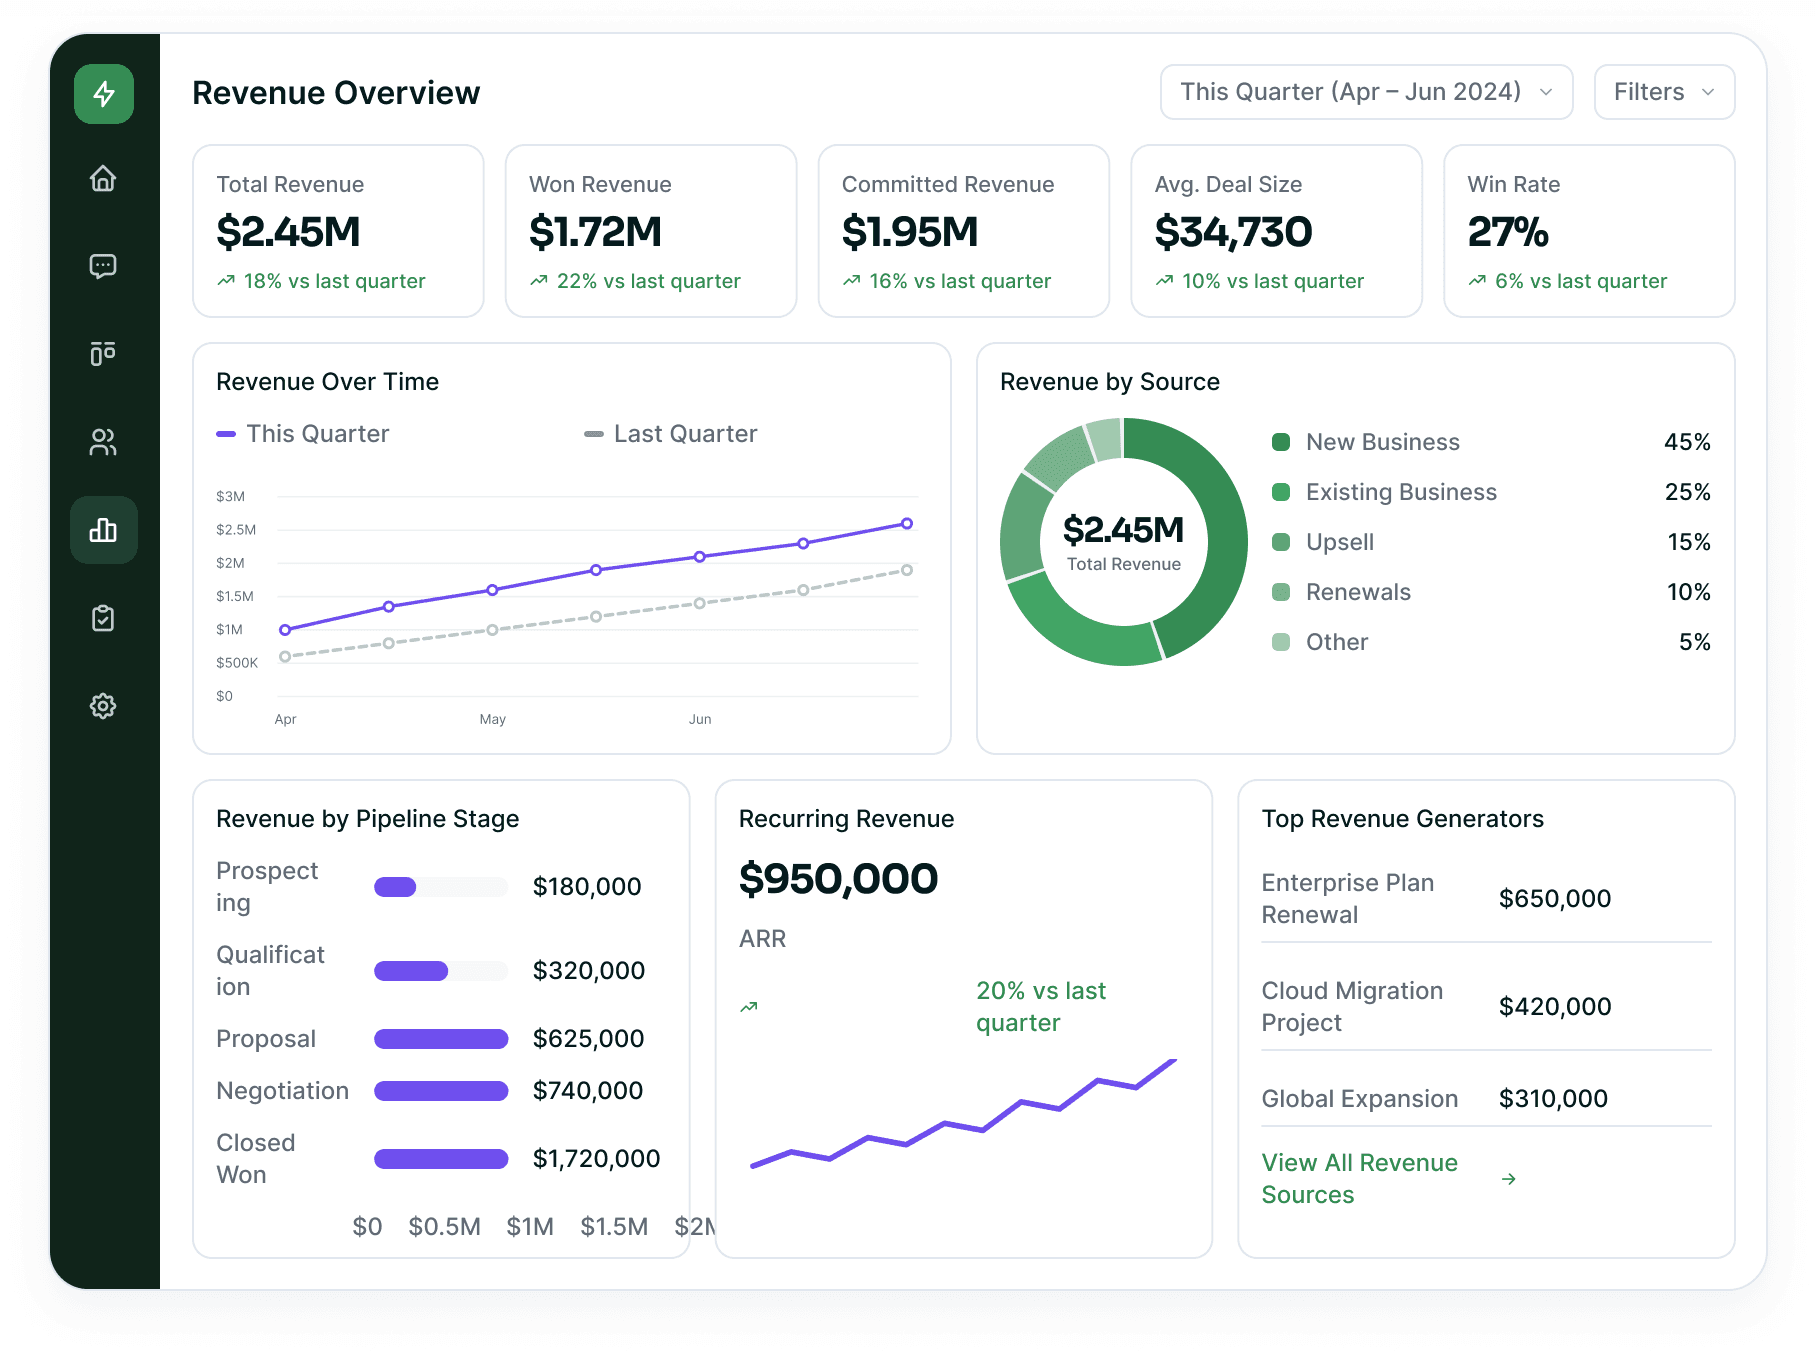Toggle This Quarter legend series
The width and height of the screenshot is (1816, 1356).
[303, 434]
